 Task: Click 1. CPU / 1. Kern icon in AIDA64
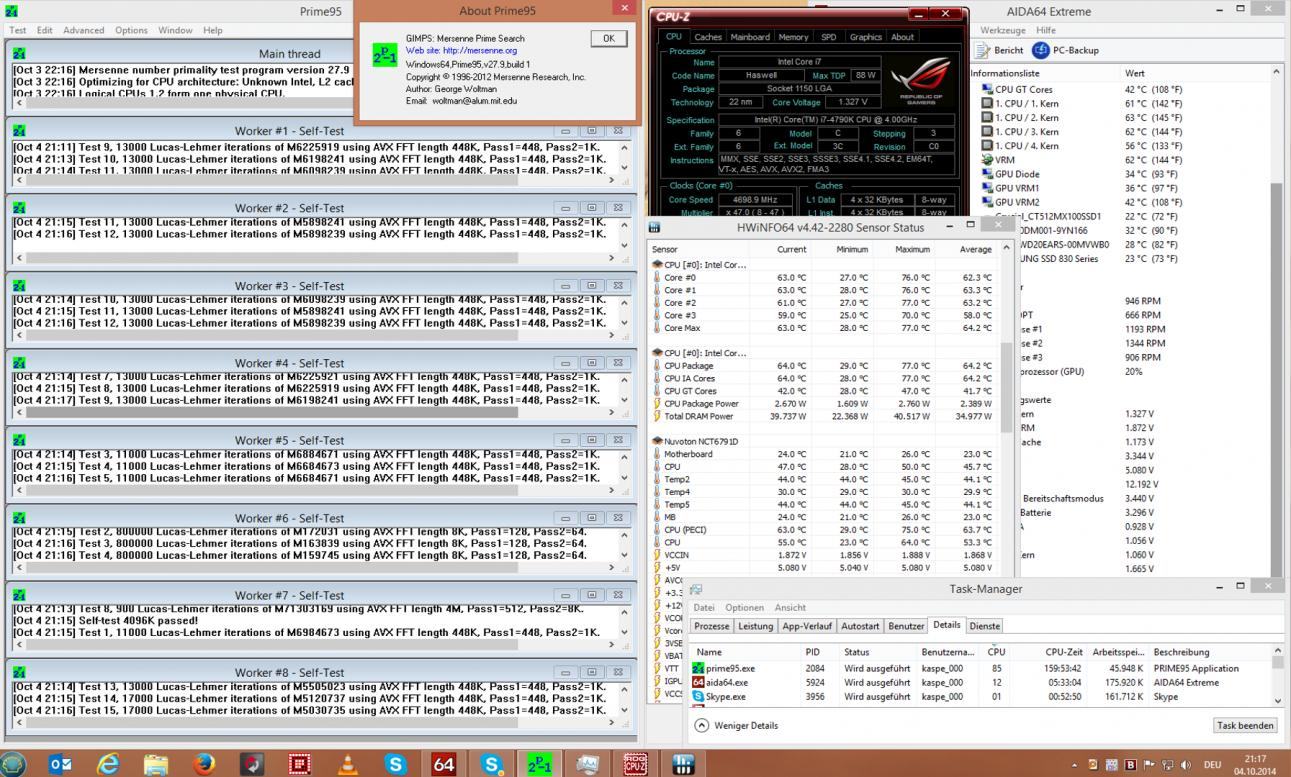987,103
